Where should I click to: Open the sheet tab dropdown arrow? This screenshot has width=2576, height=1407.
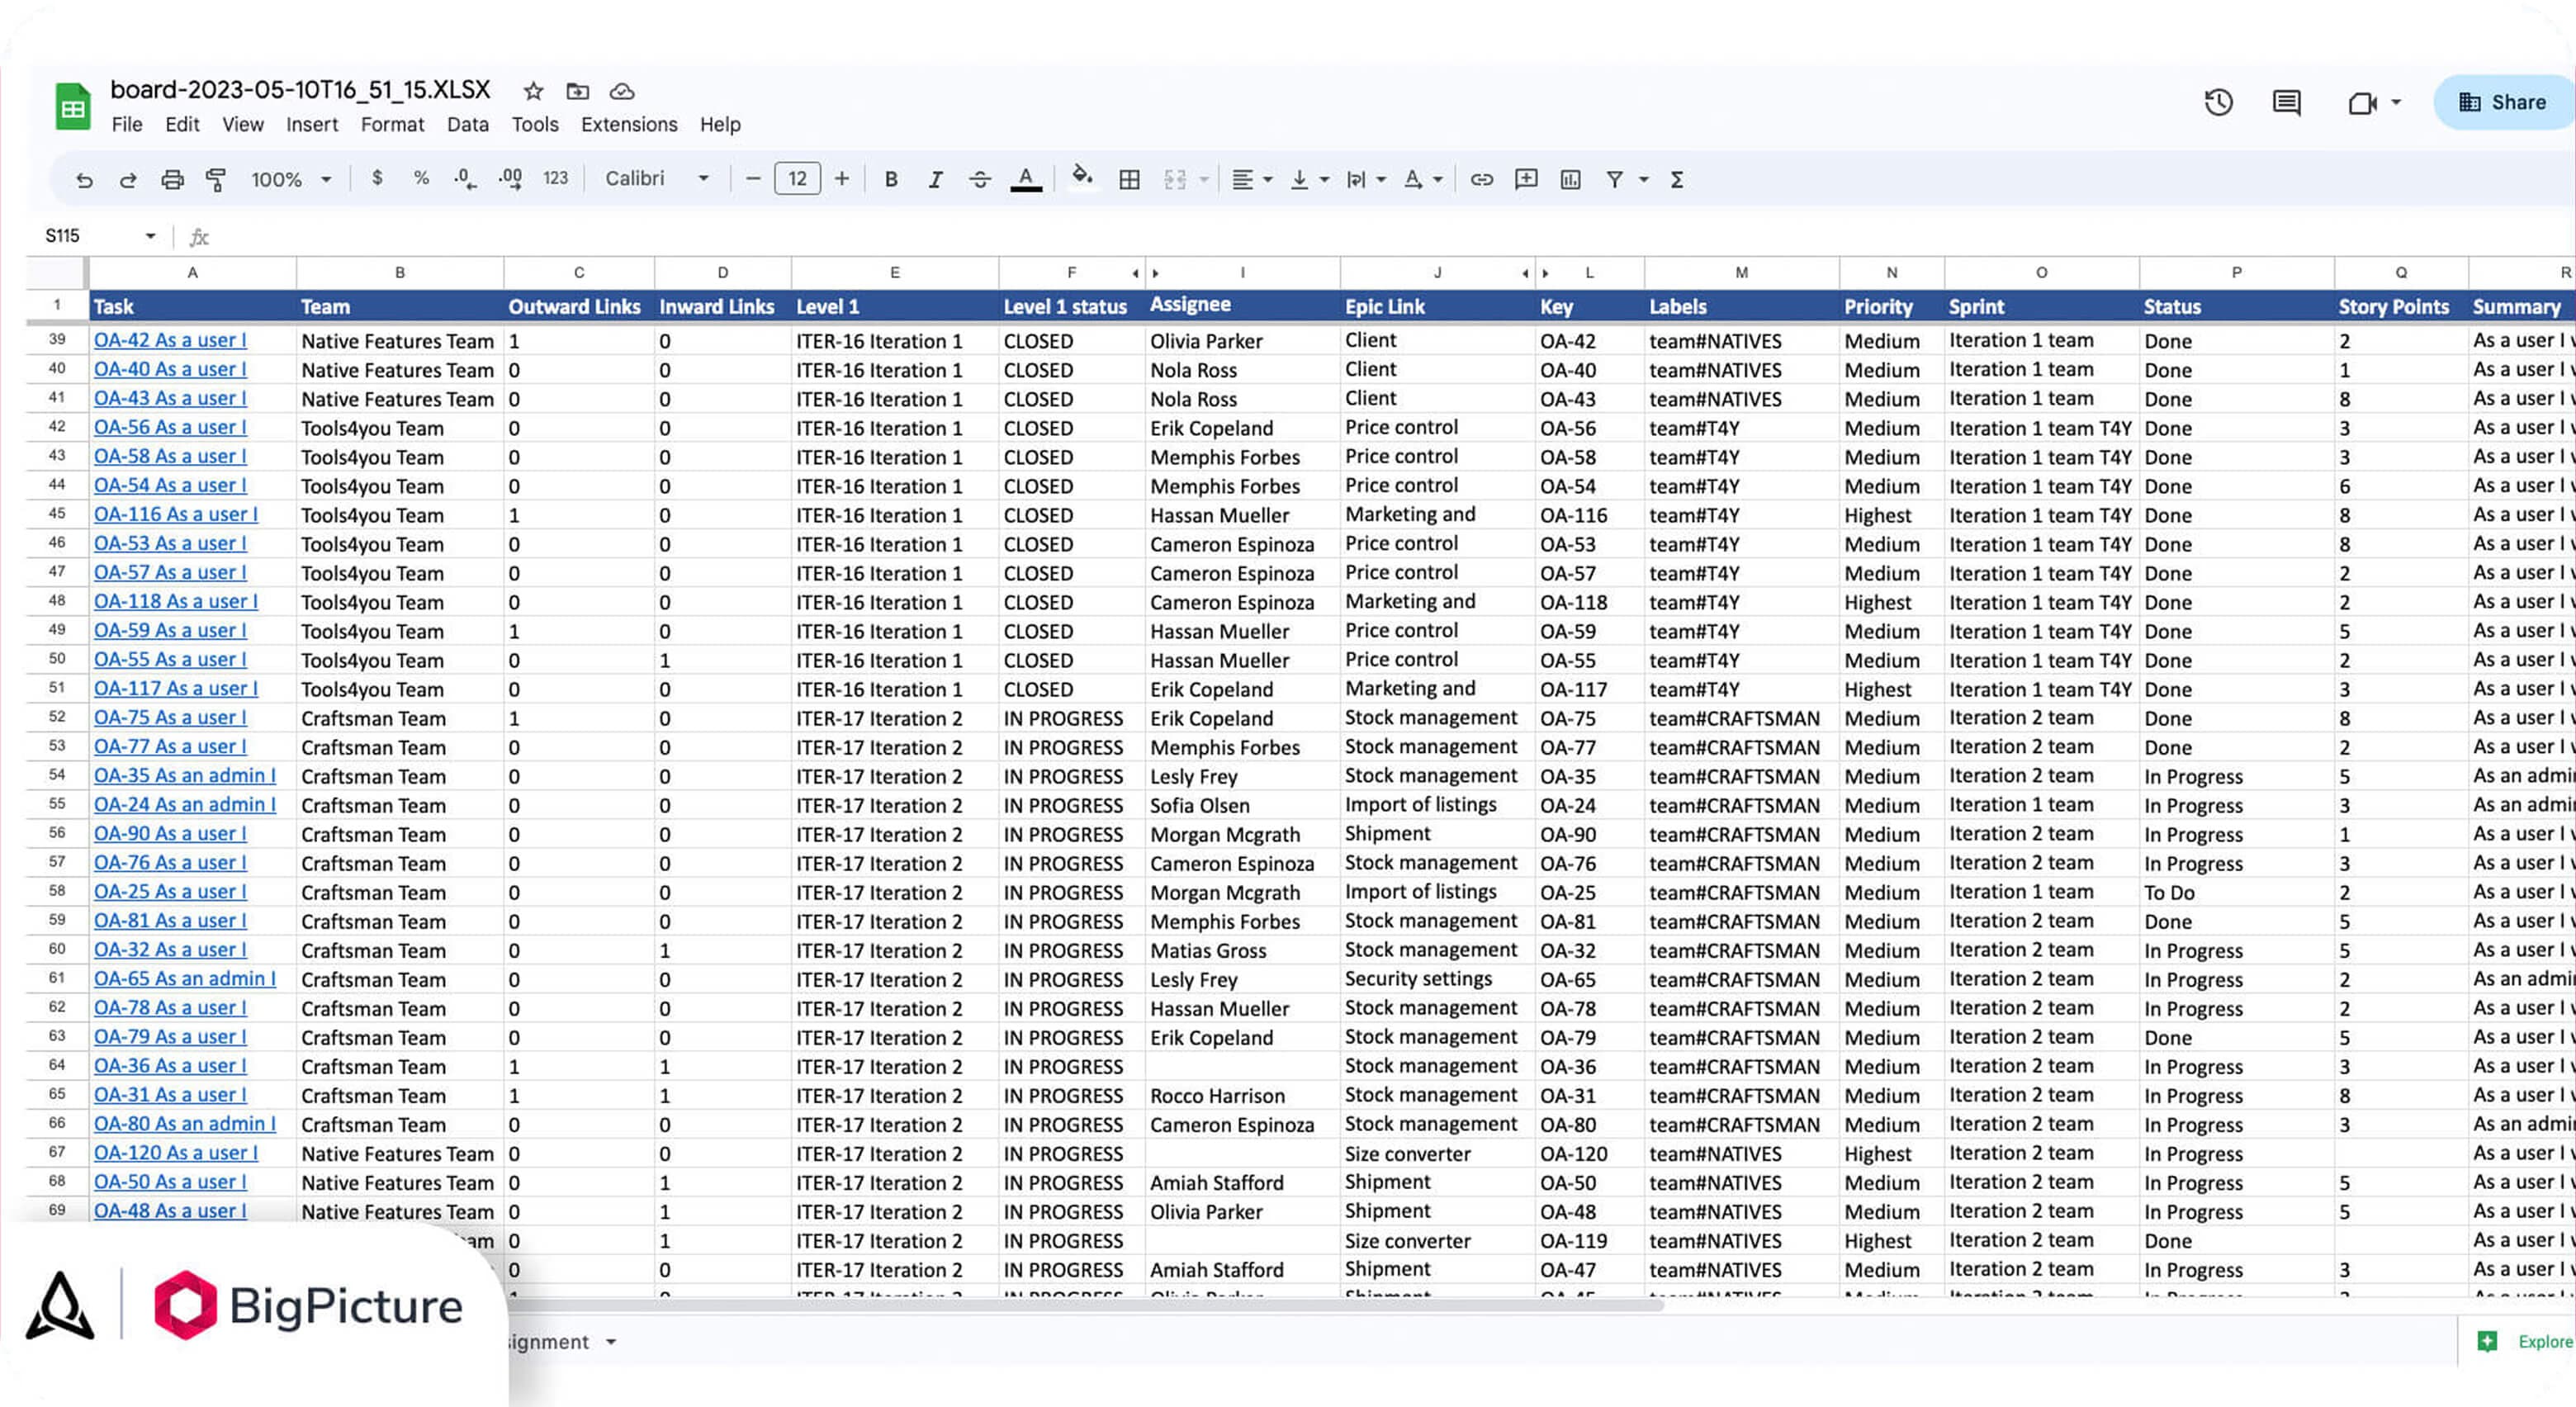pos(610,1342)
